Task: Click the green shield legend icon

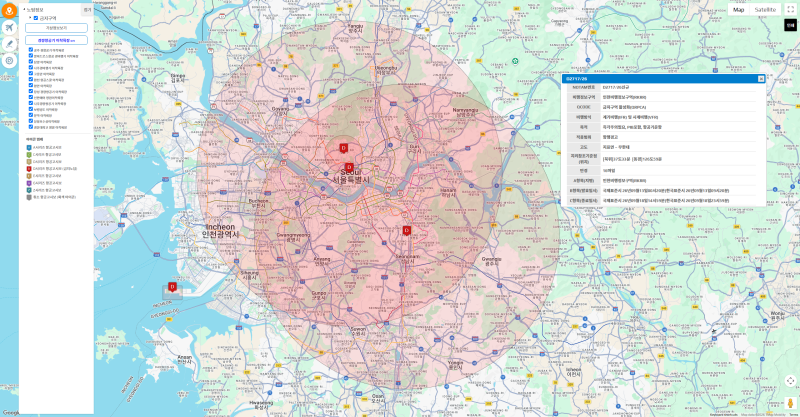Action: click(x=29, y=155)
